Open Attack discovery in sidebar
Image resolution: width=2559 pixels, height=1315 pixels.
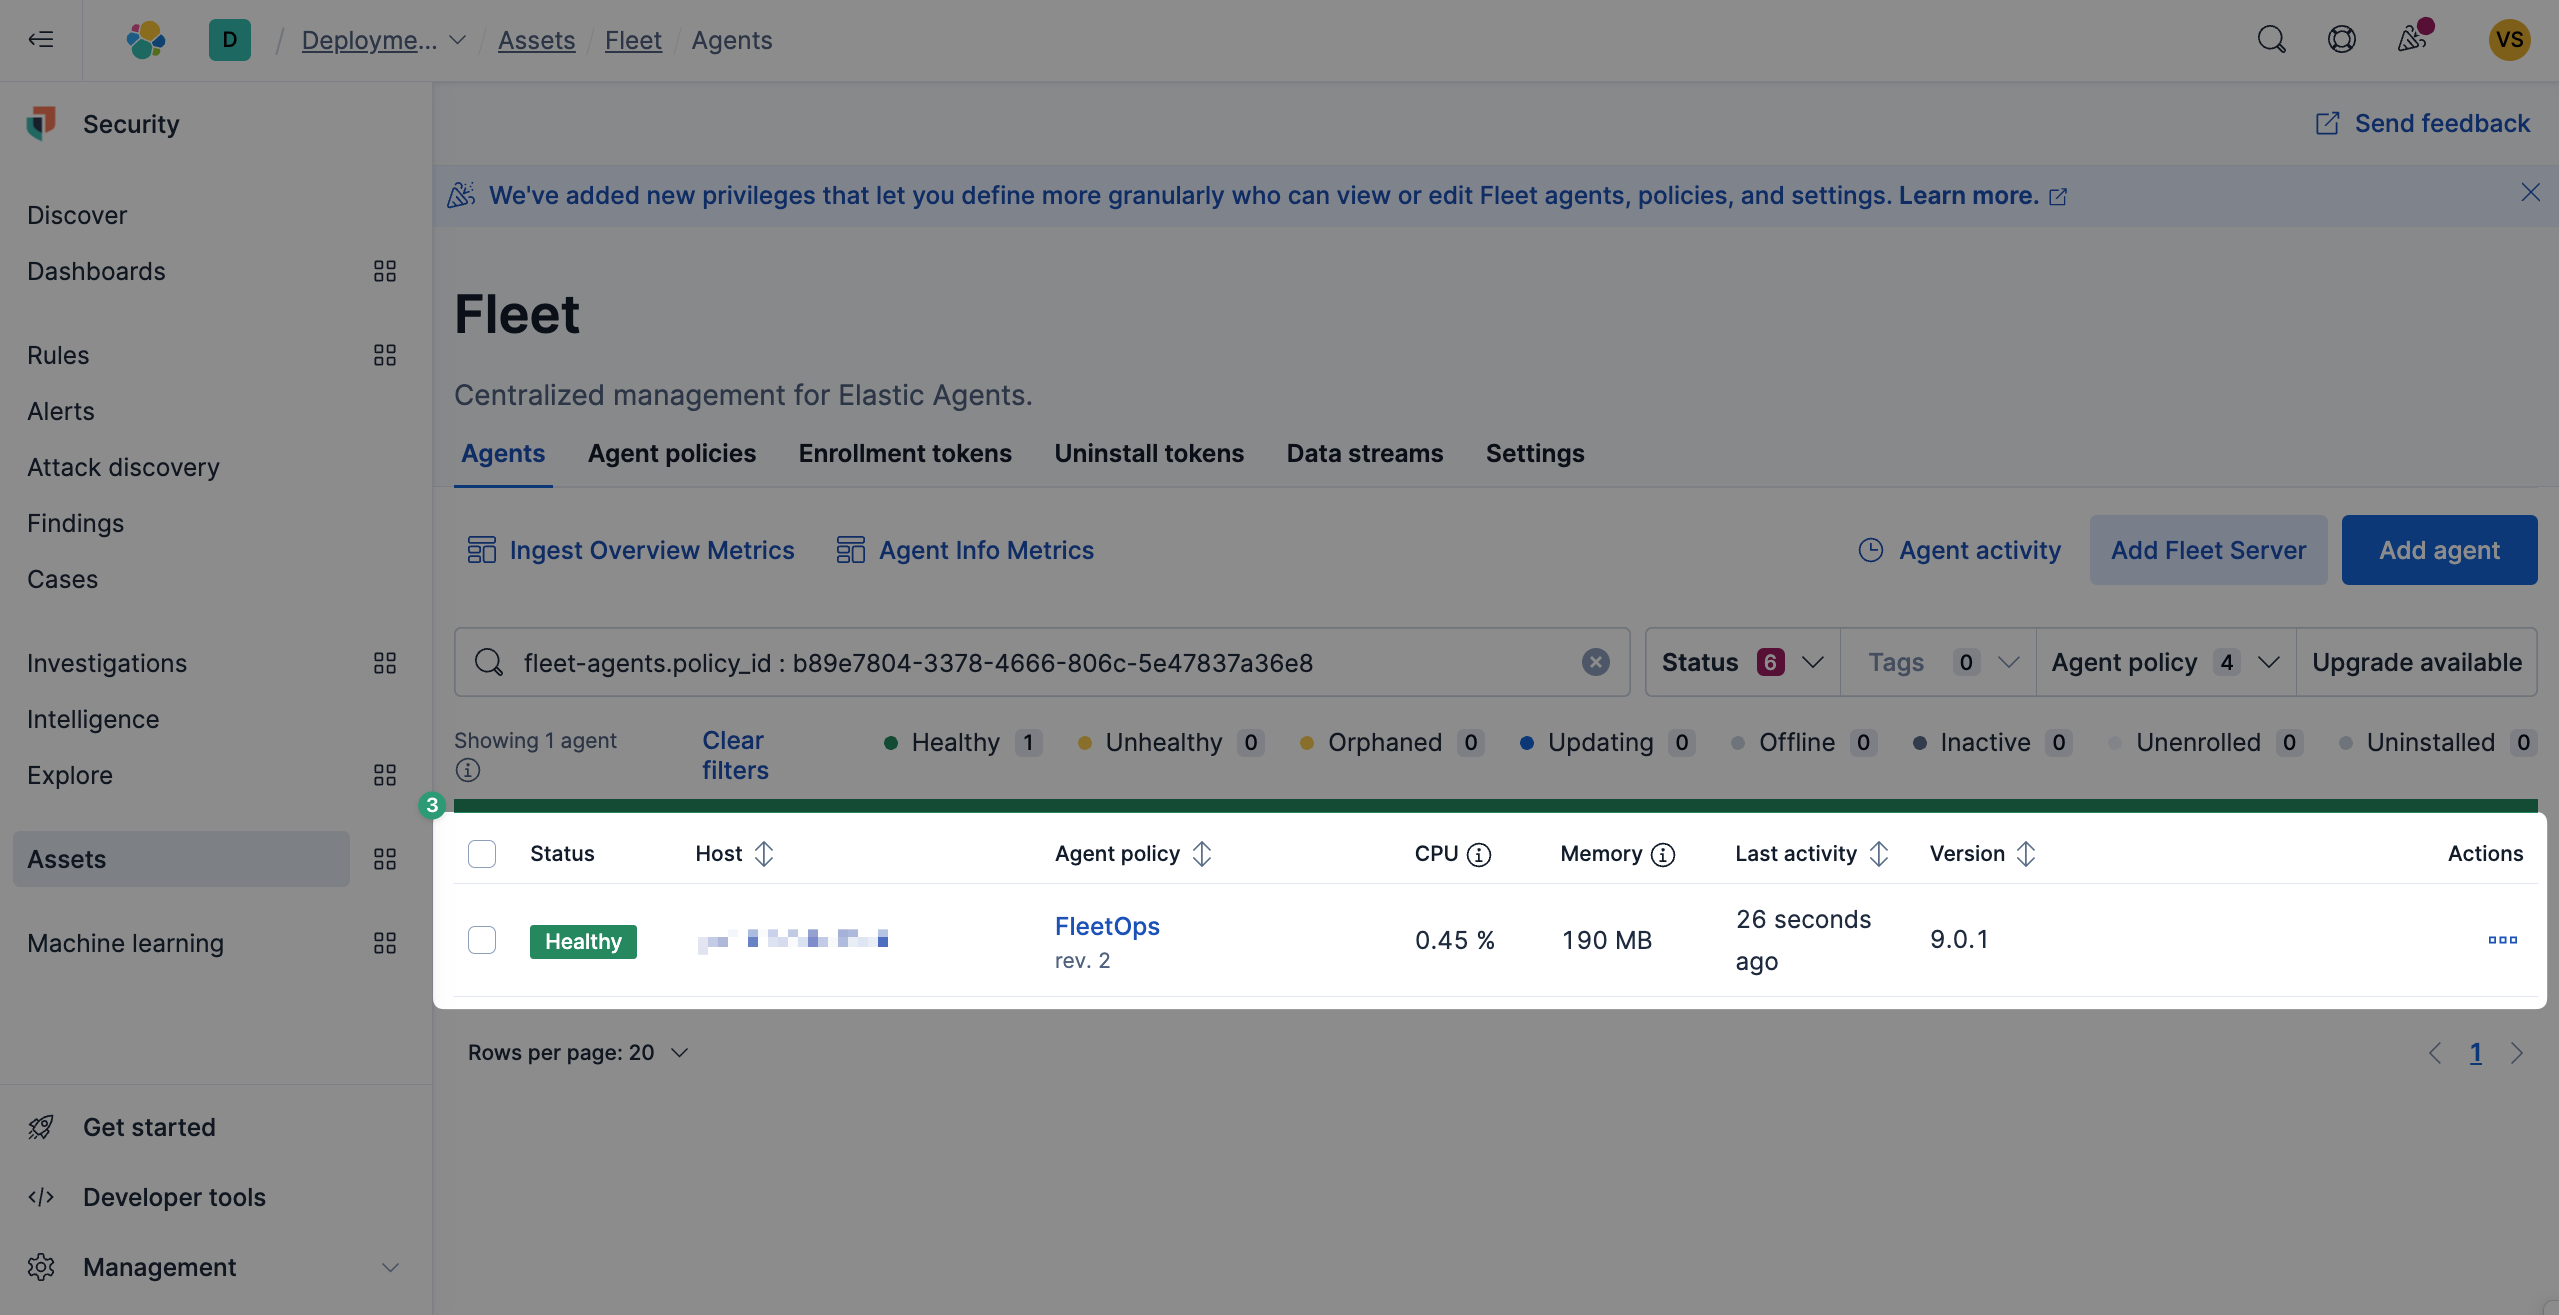[x=123, y=467]
